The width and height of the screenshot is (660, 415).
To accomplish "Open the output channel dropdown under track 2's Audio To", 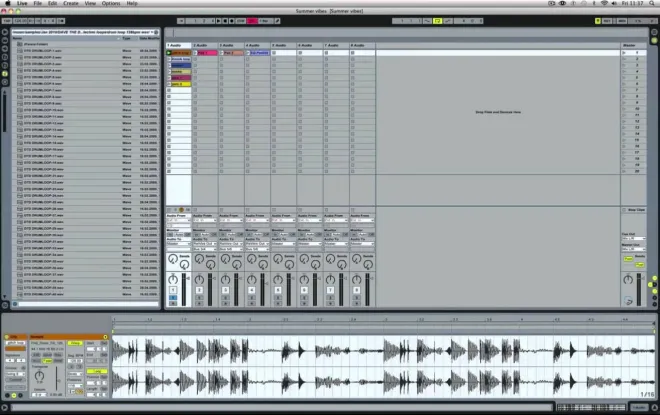I will [205, 249].
